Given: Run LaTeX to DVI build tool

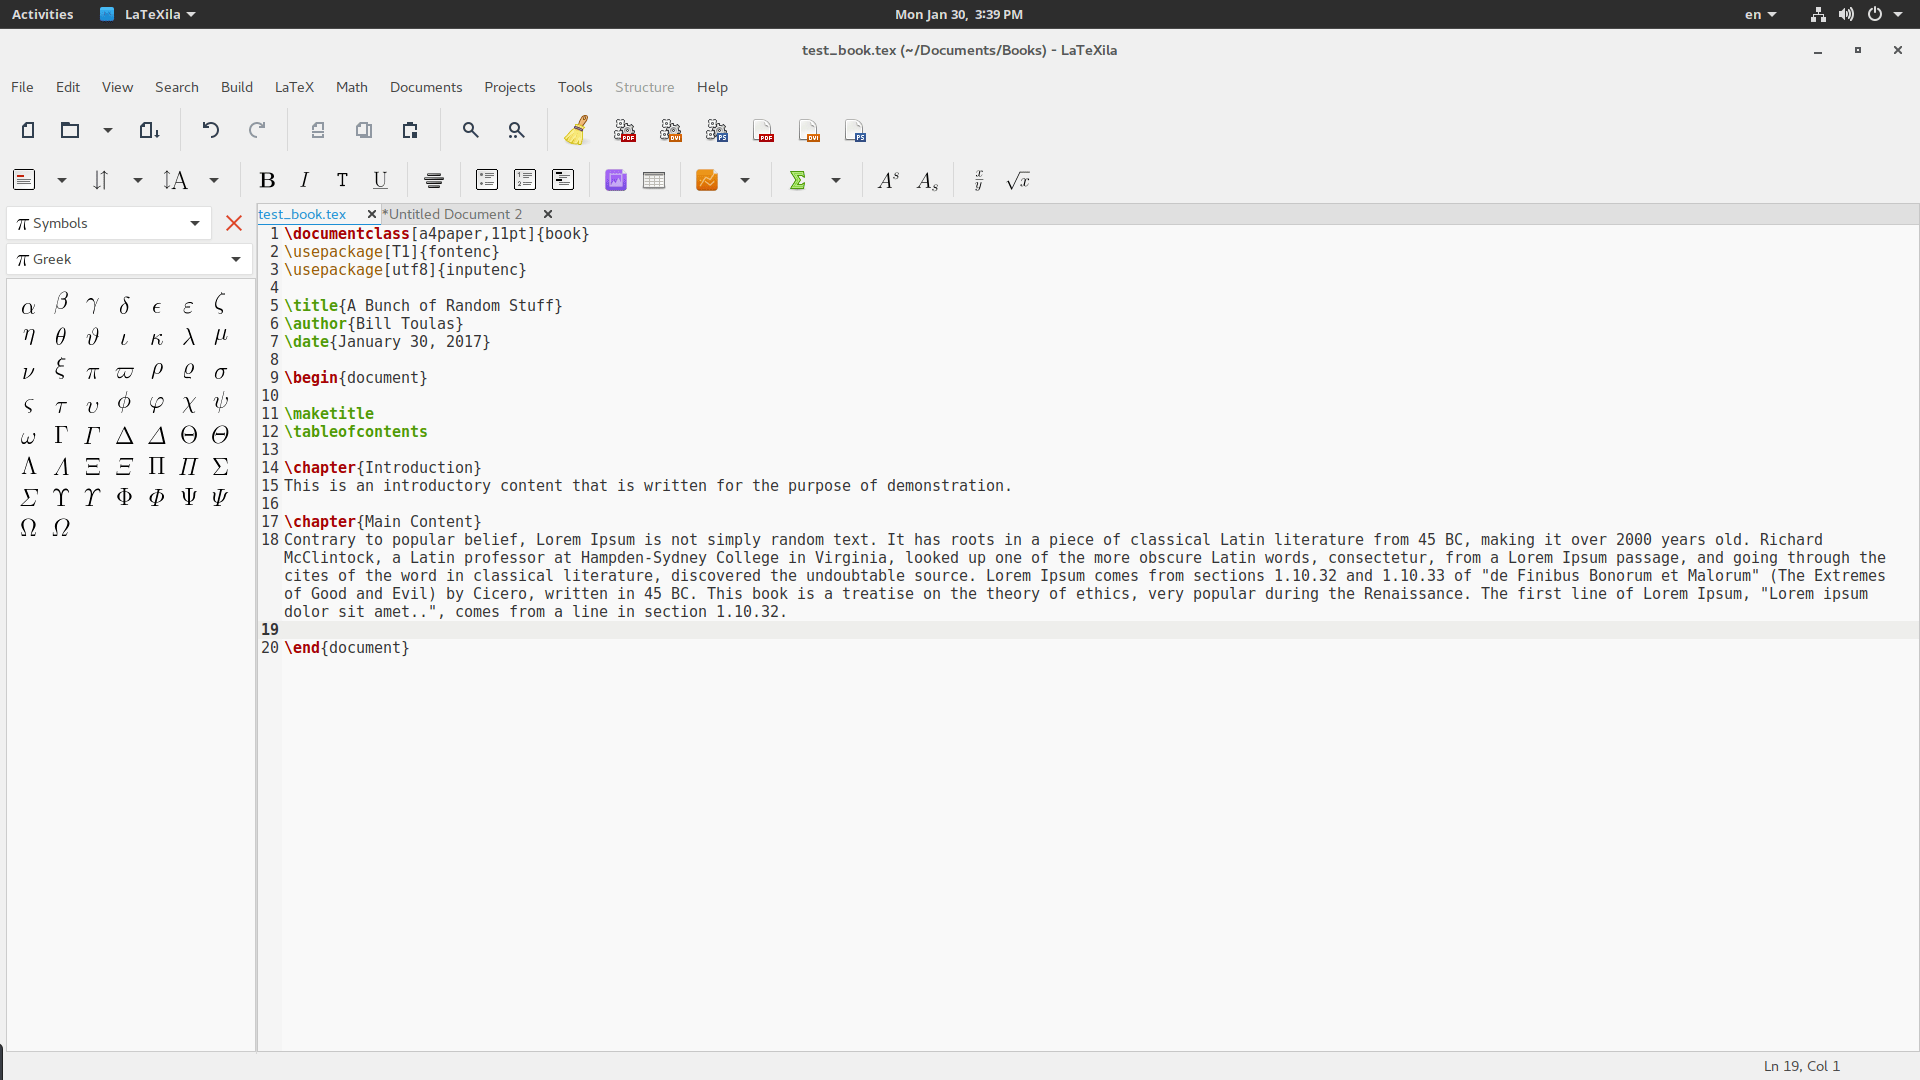Looking at the screenshot, I should (671, 131).
